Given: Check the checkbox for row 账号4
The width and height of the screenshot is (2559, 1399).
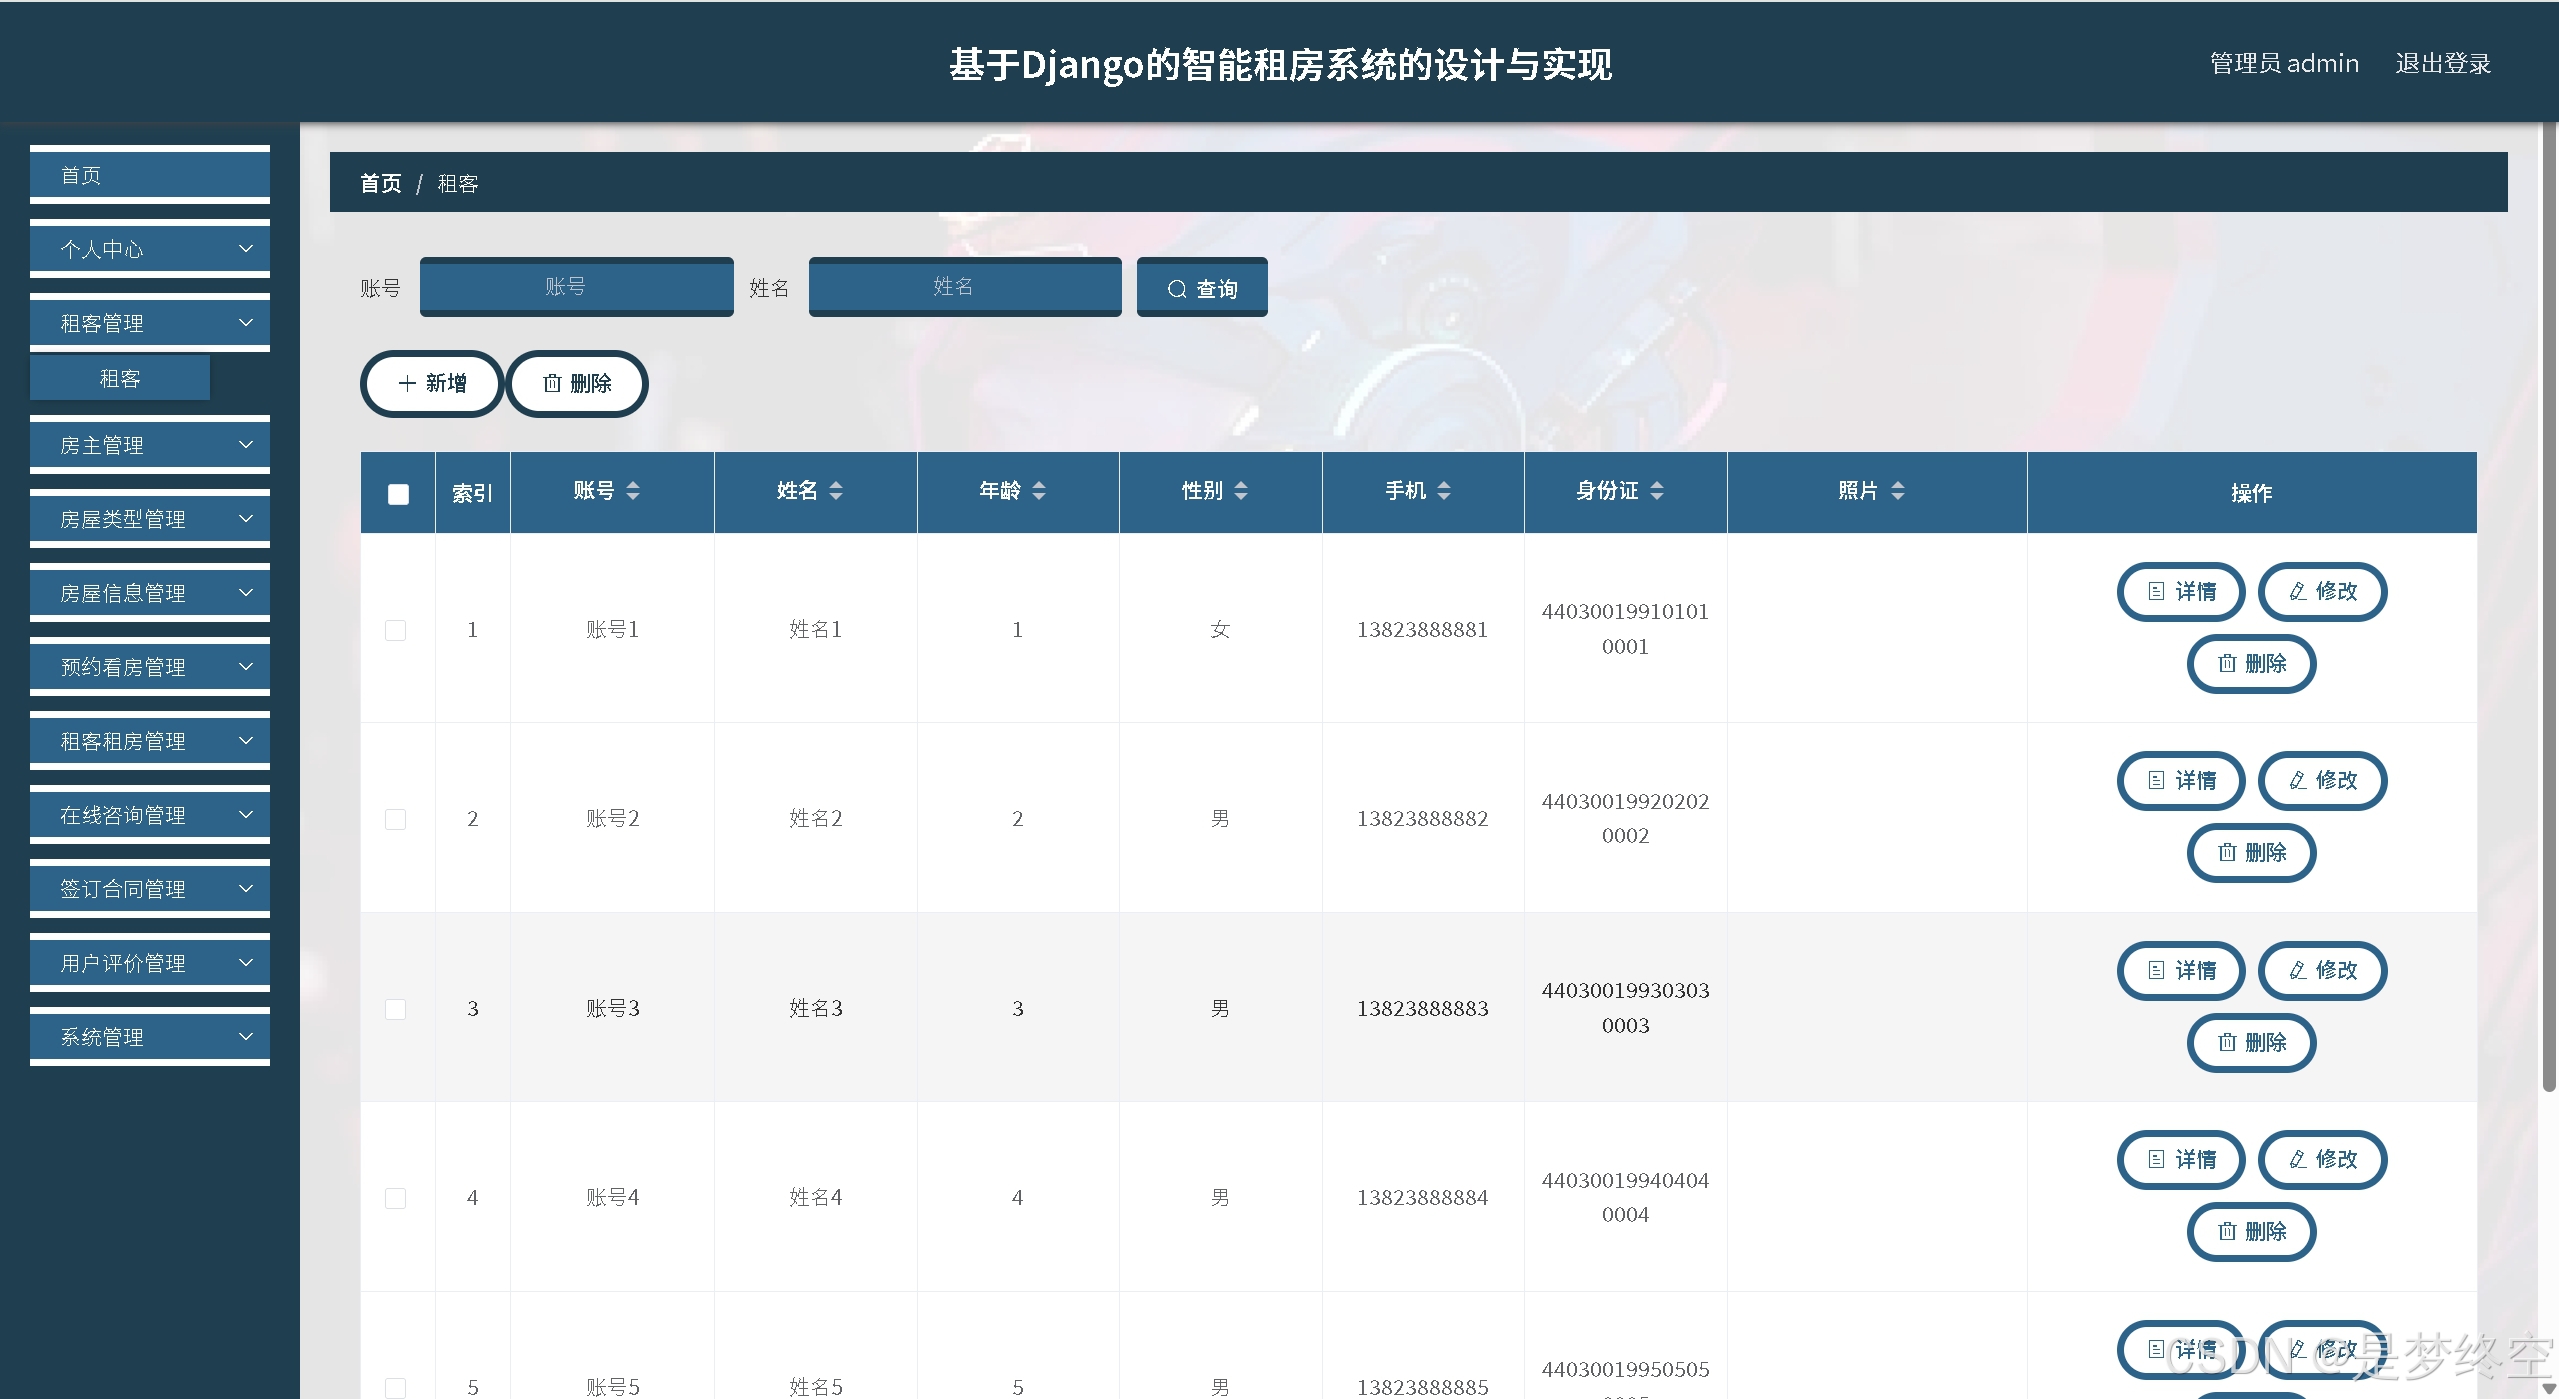Looking at the screenshot, I should point(396,1198).
